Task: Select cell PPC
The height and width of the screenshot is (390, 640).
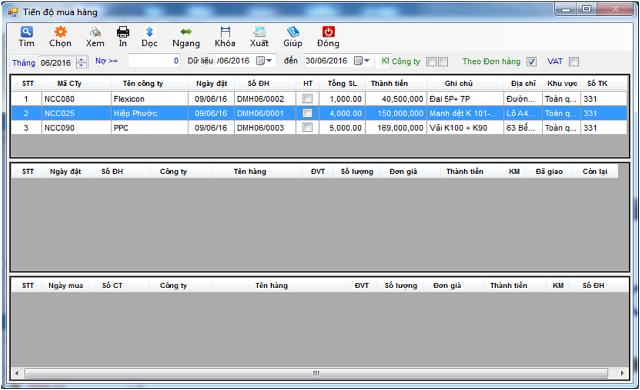Action: (150, 128)
